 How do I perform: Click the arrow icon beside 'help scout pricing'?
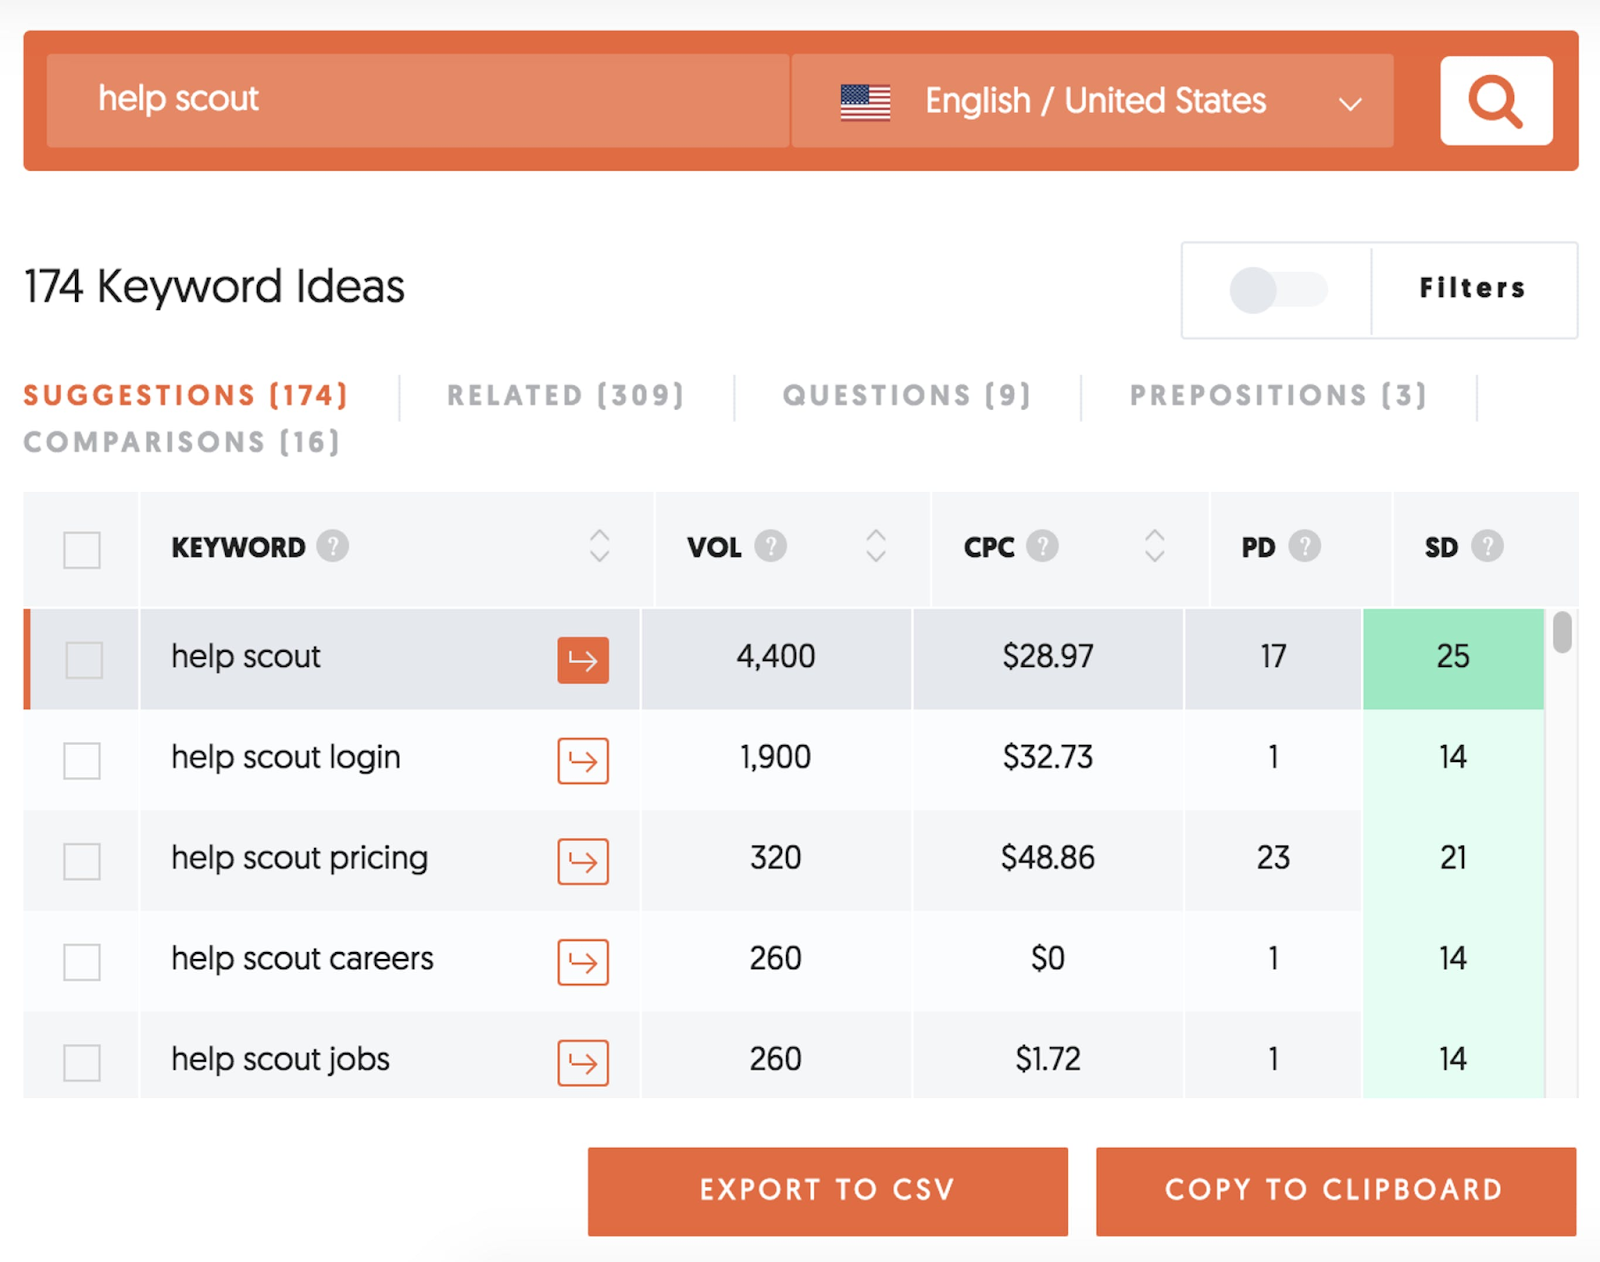[x=583, y=862]
